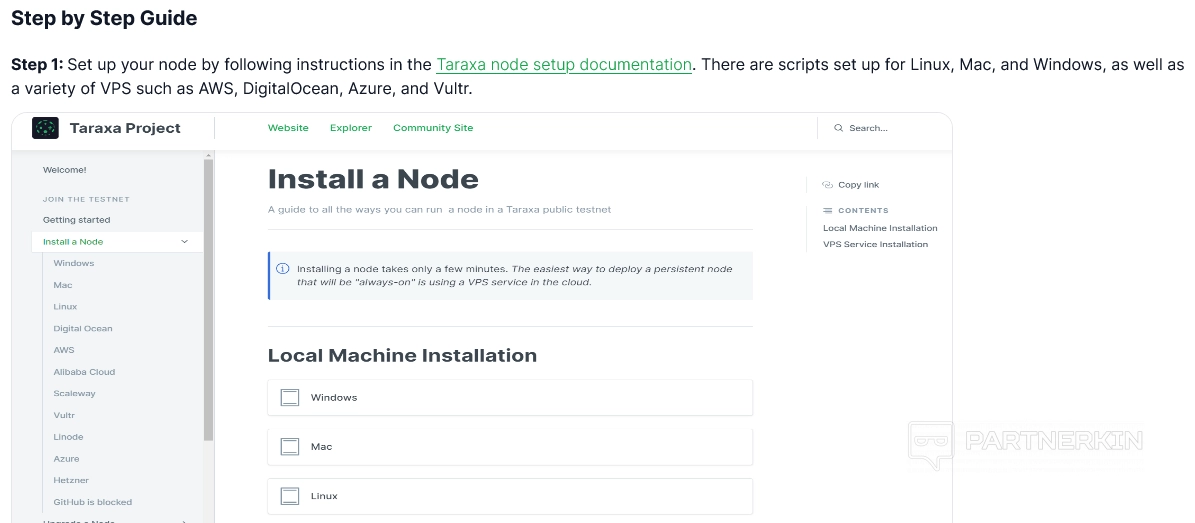Click the sidebar vertical scrollbar

click(x=209, y=299)
